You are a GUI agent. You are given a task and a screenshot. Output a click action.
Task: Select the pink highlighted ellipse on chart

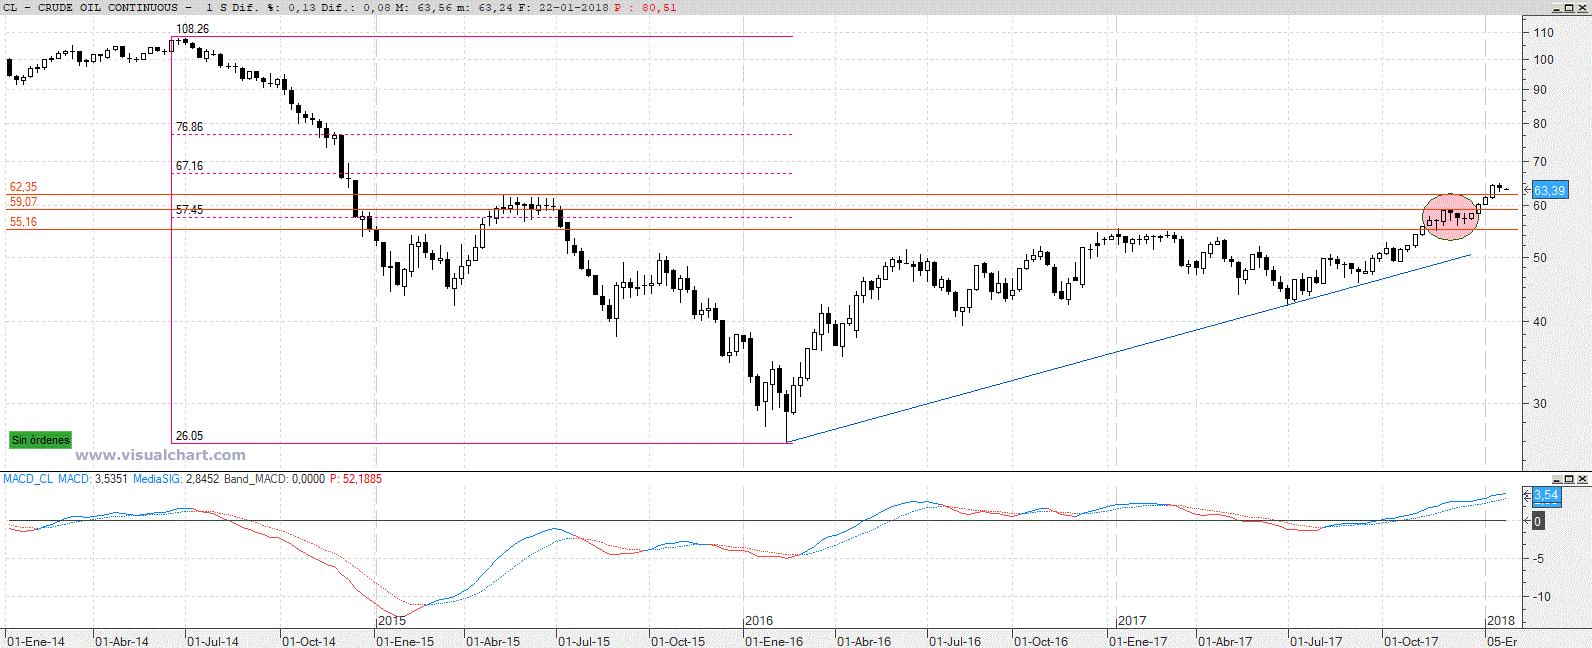(x=1450, y=217)
